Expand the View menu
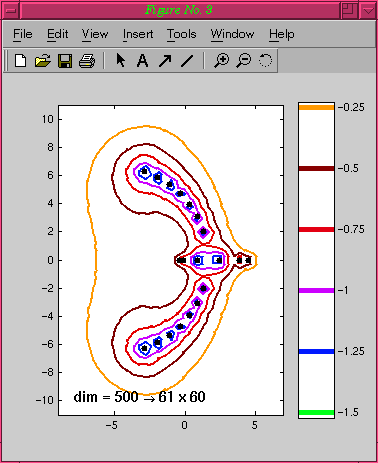The height and width of the screenshot is (463, 378). pos(95,34)
